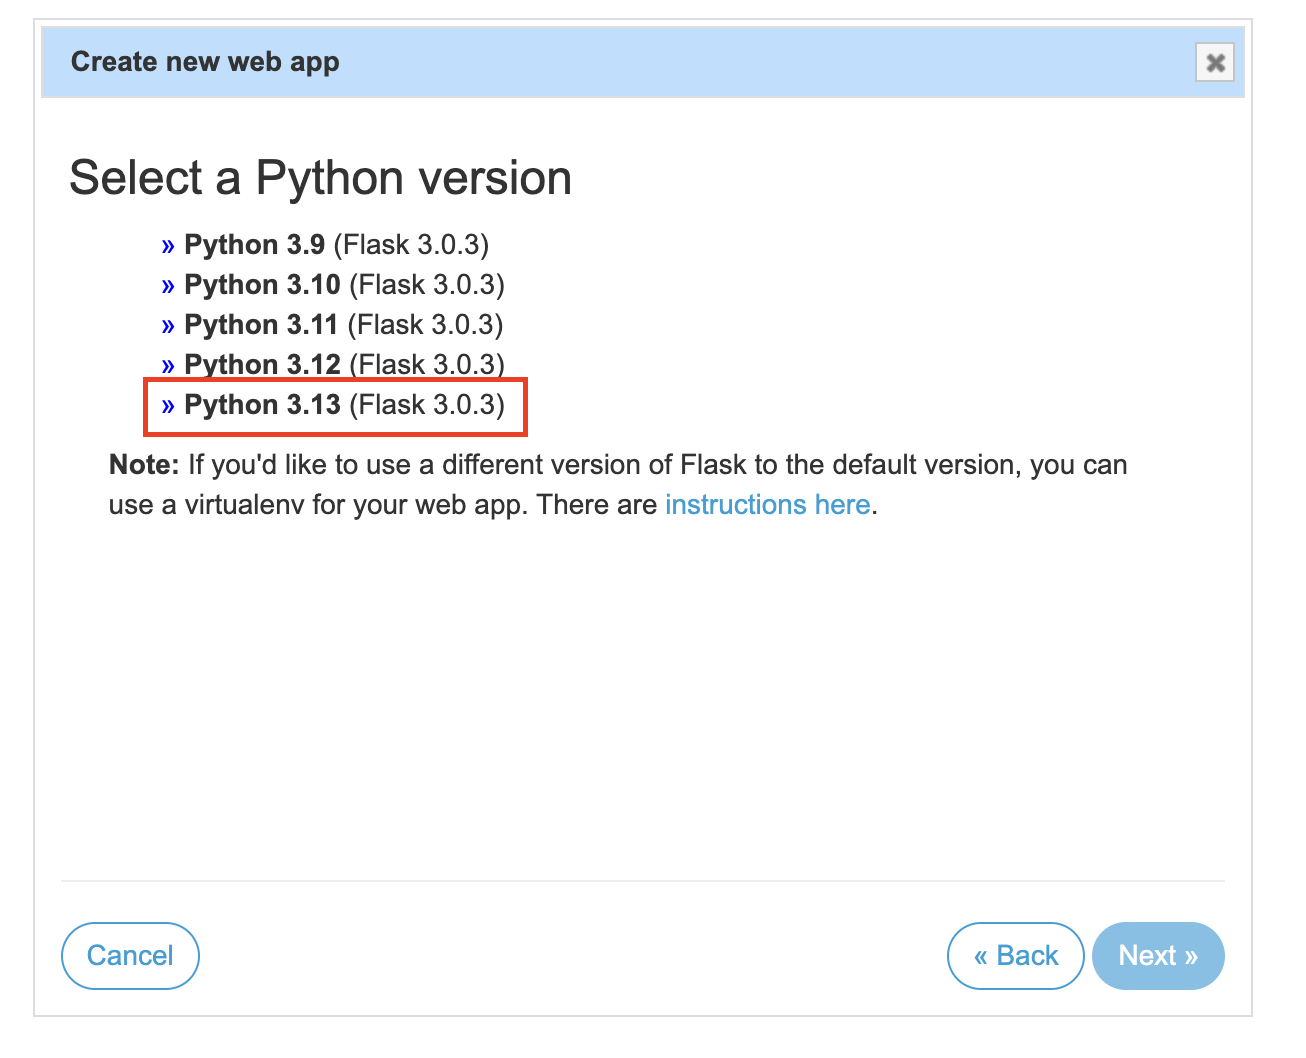Go back with the « Back button
The height and width of the screenshot is (1058, 1306).
1016,956
